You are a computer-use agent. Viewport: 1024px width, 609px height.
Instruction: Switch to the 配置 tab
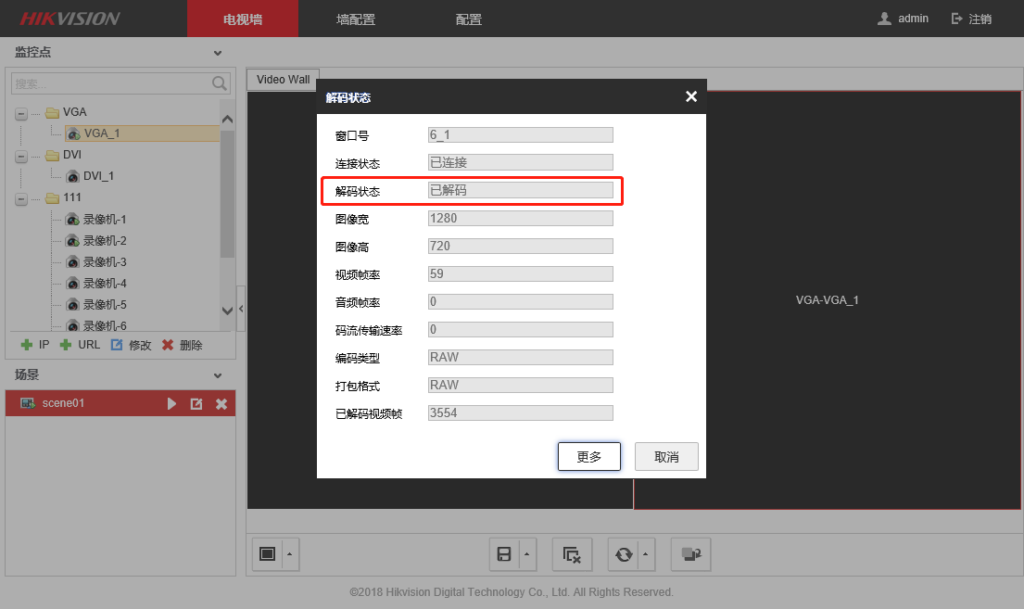coord(467,18)
